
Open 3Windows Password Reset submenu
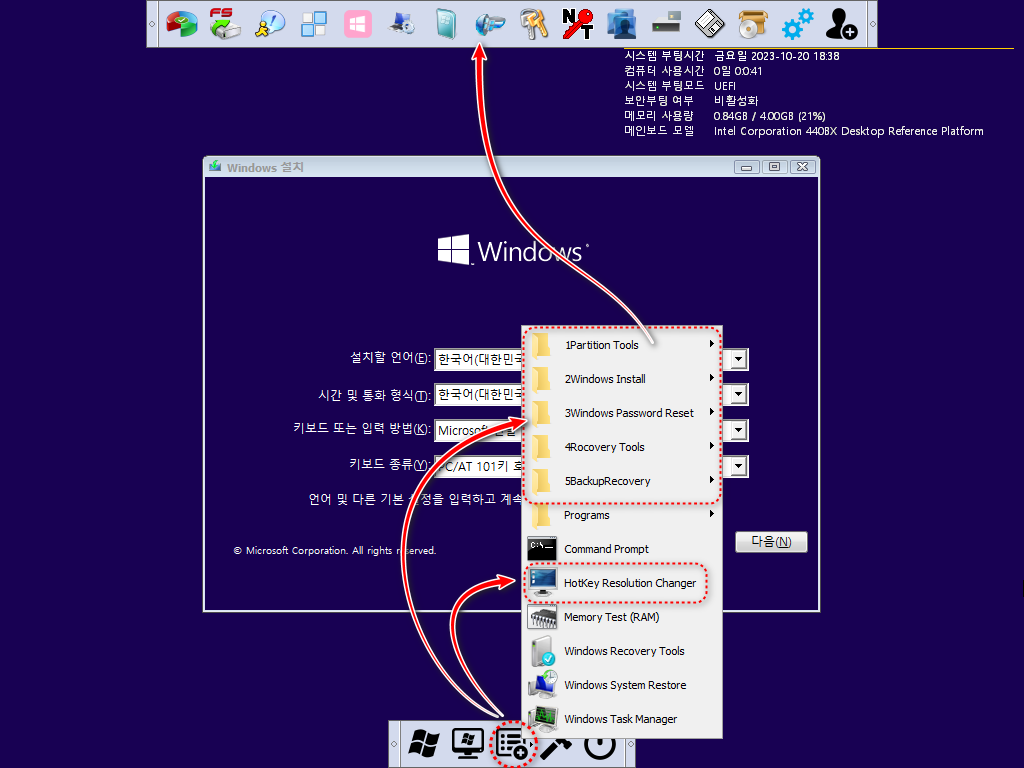(622, 413)
